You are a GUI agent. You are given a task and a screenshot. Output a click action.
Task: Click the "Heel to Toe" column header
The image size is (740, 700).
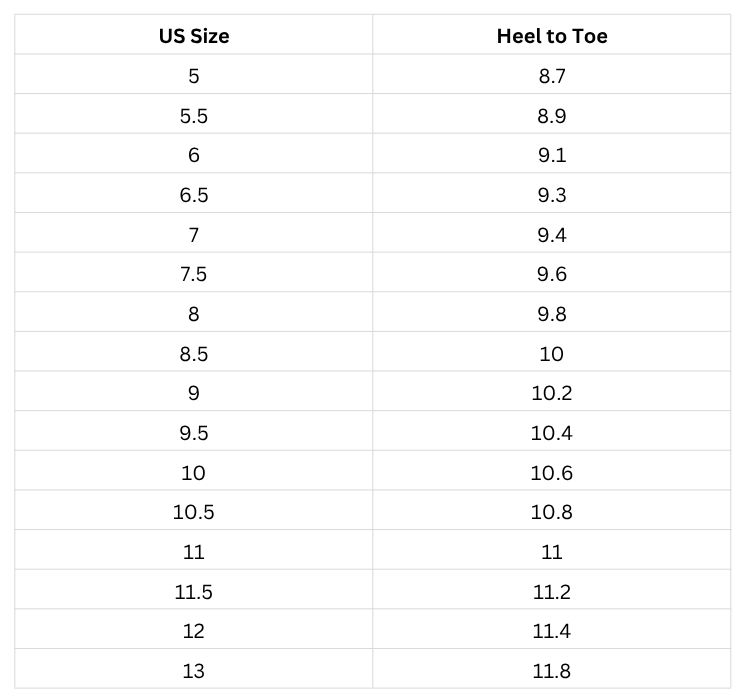(552, 37)
